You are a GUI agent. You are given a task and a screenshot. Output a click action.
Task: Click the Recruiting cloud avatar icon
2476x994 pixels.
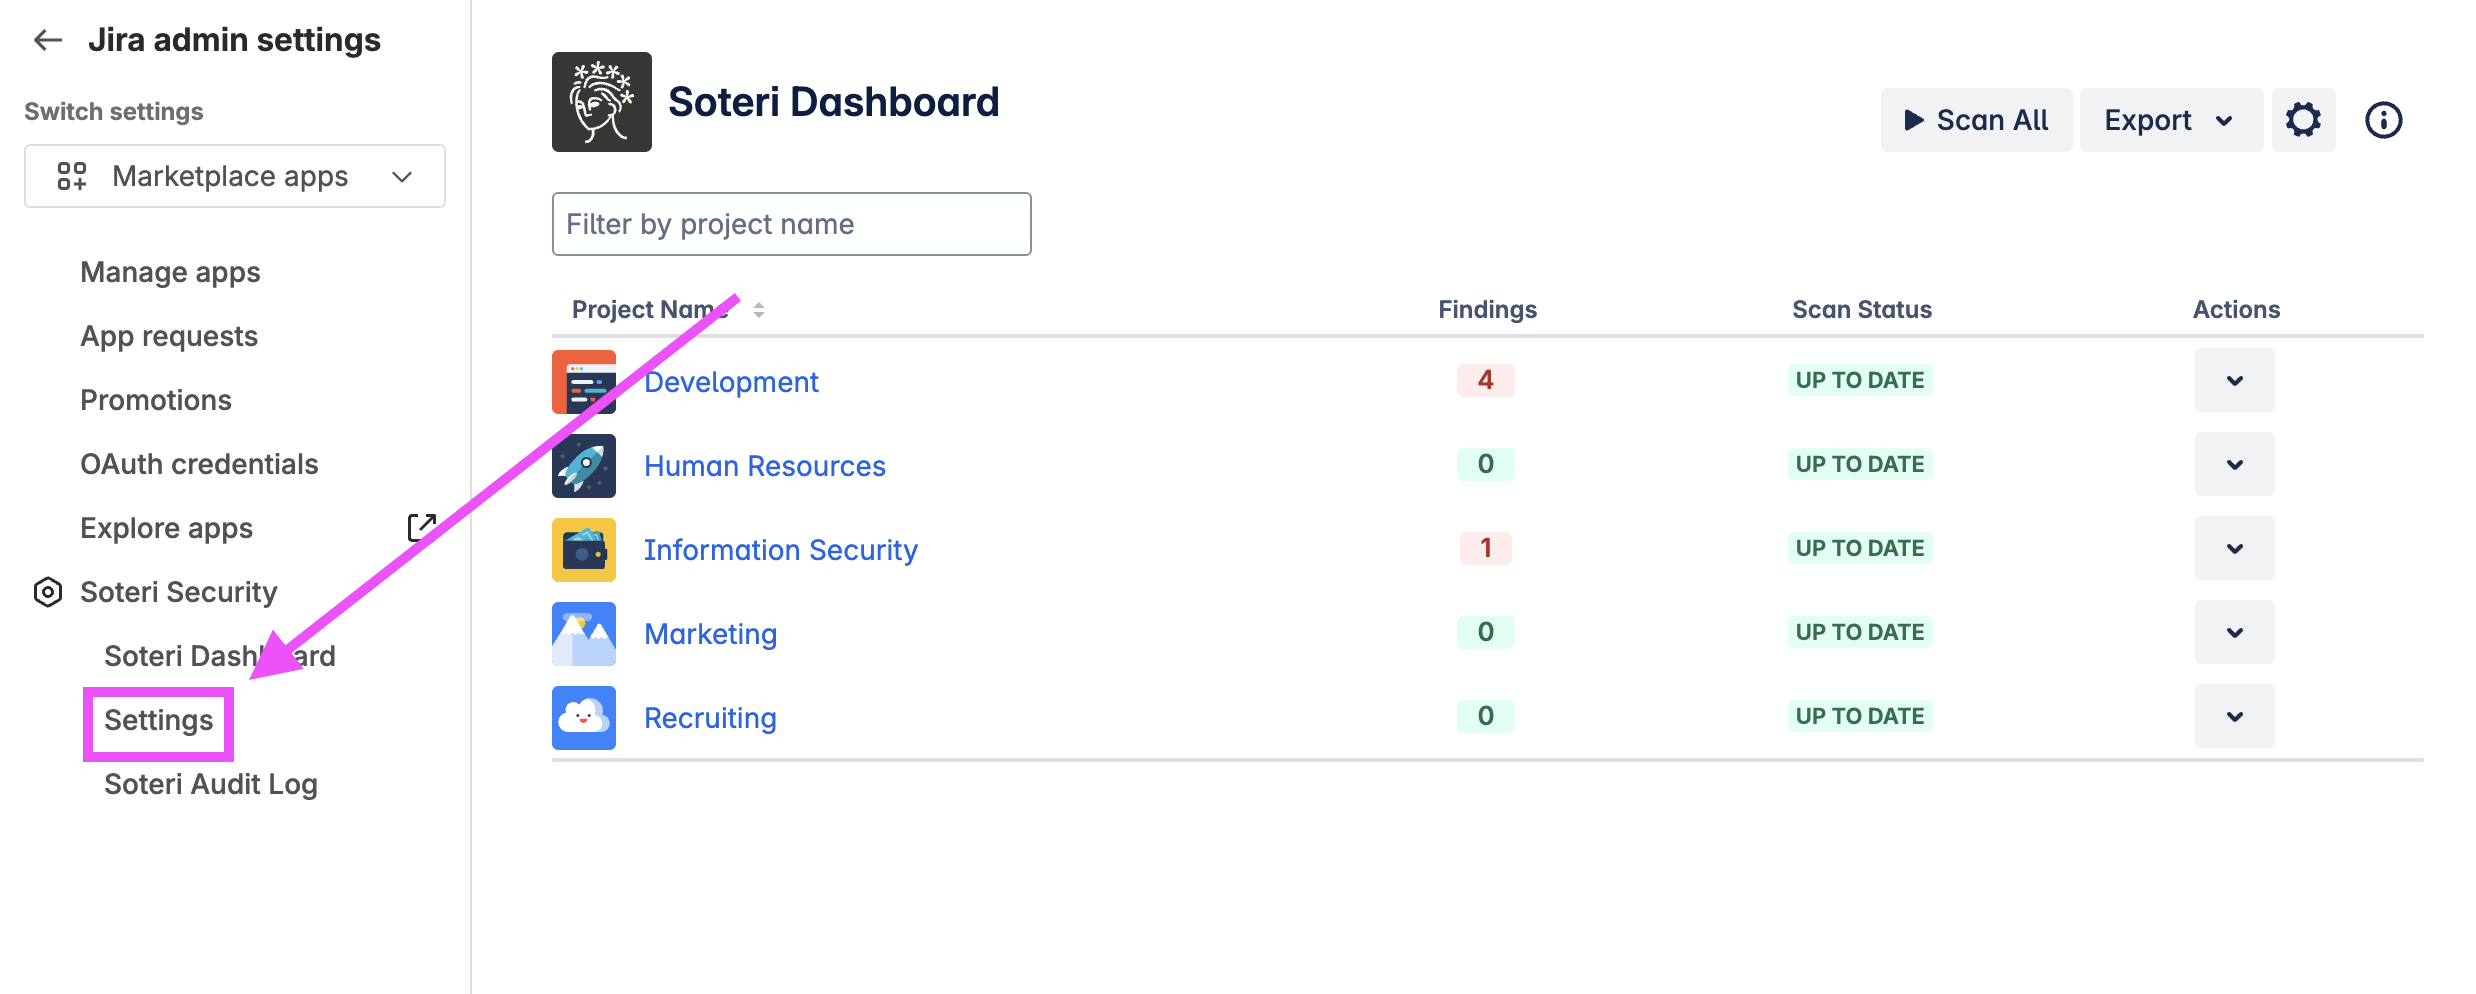[x=584, y=718]
